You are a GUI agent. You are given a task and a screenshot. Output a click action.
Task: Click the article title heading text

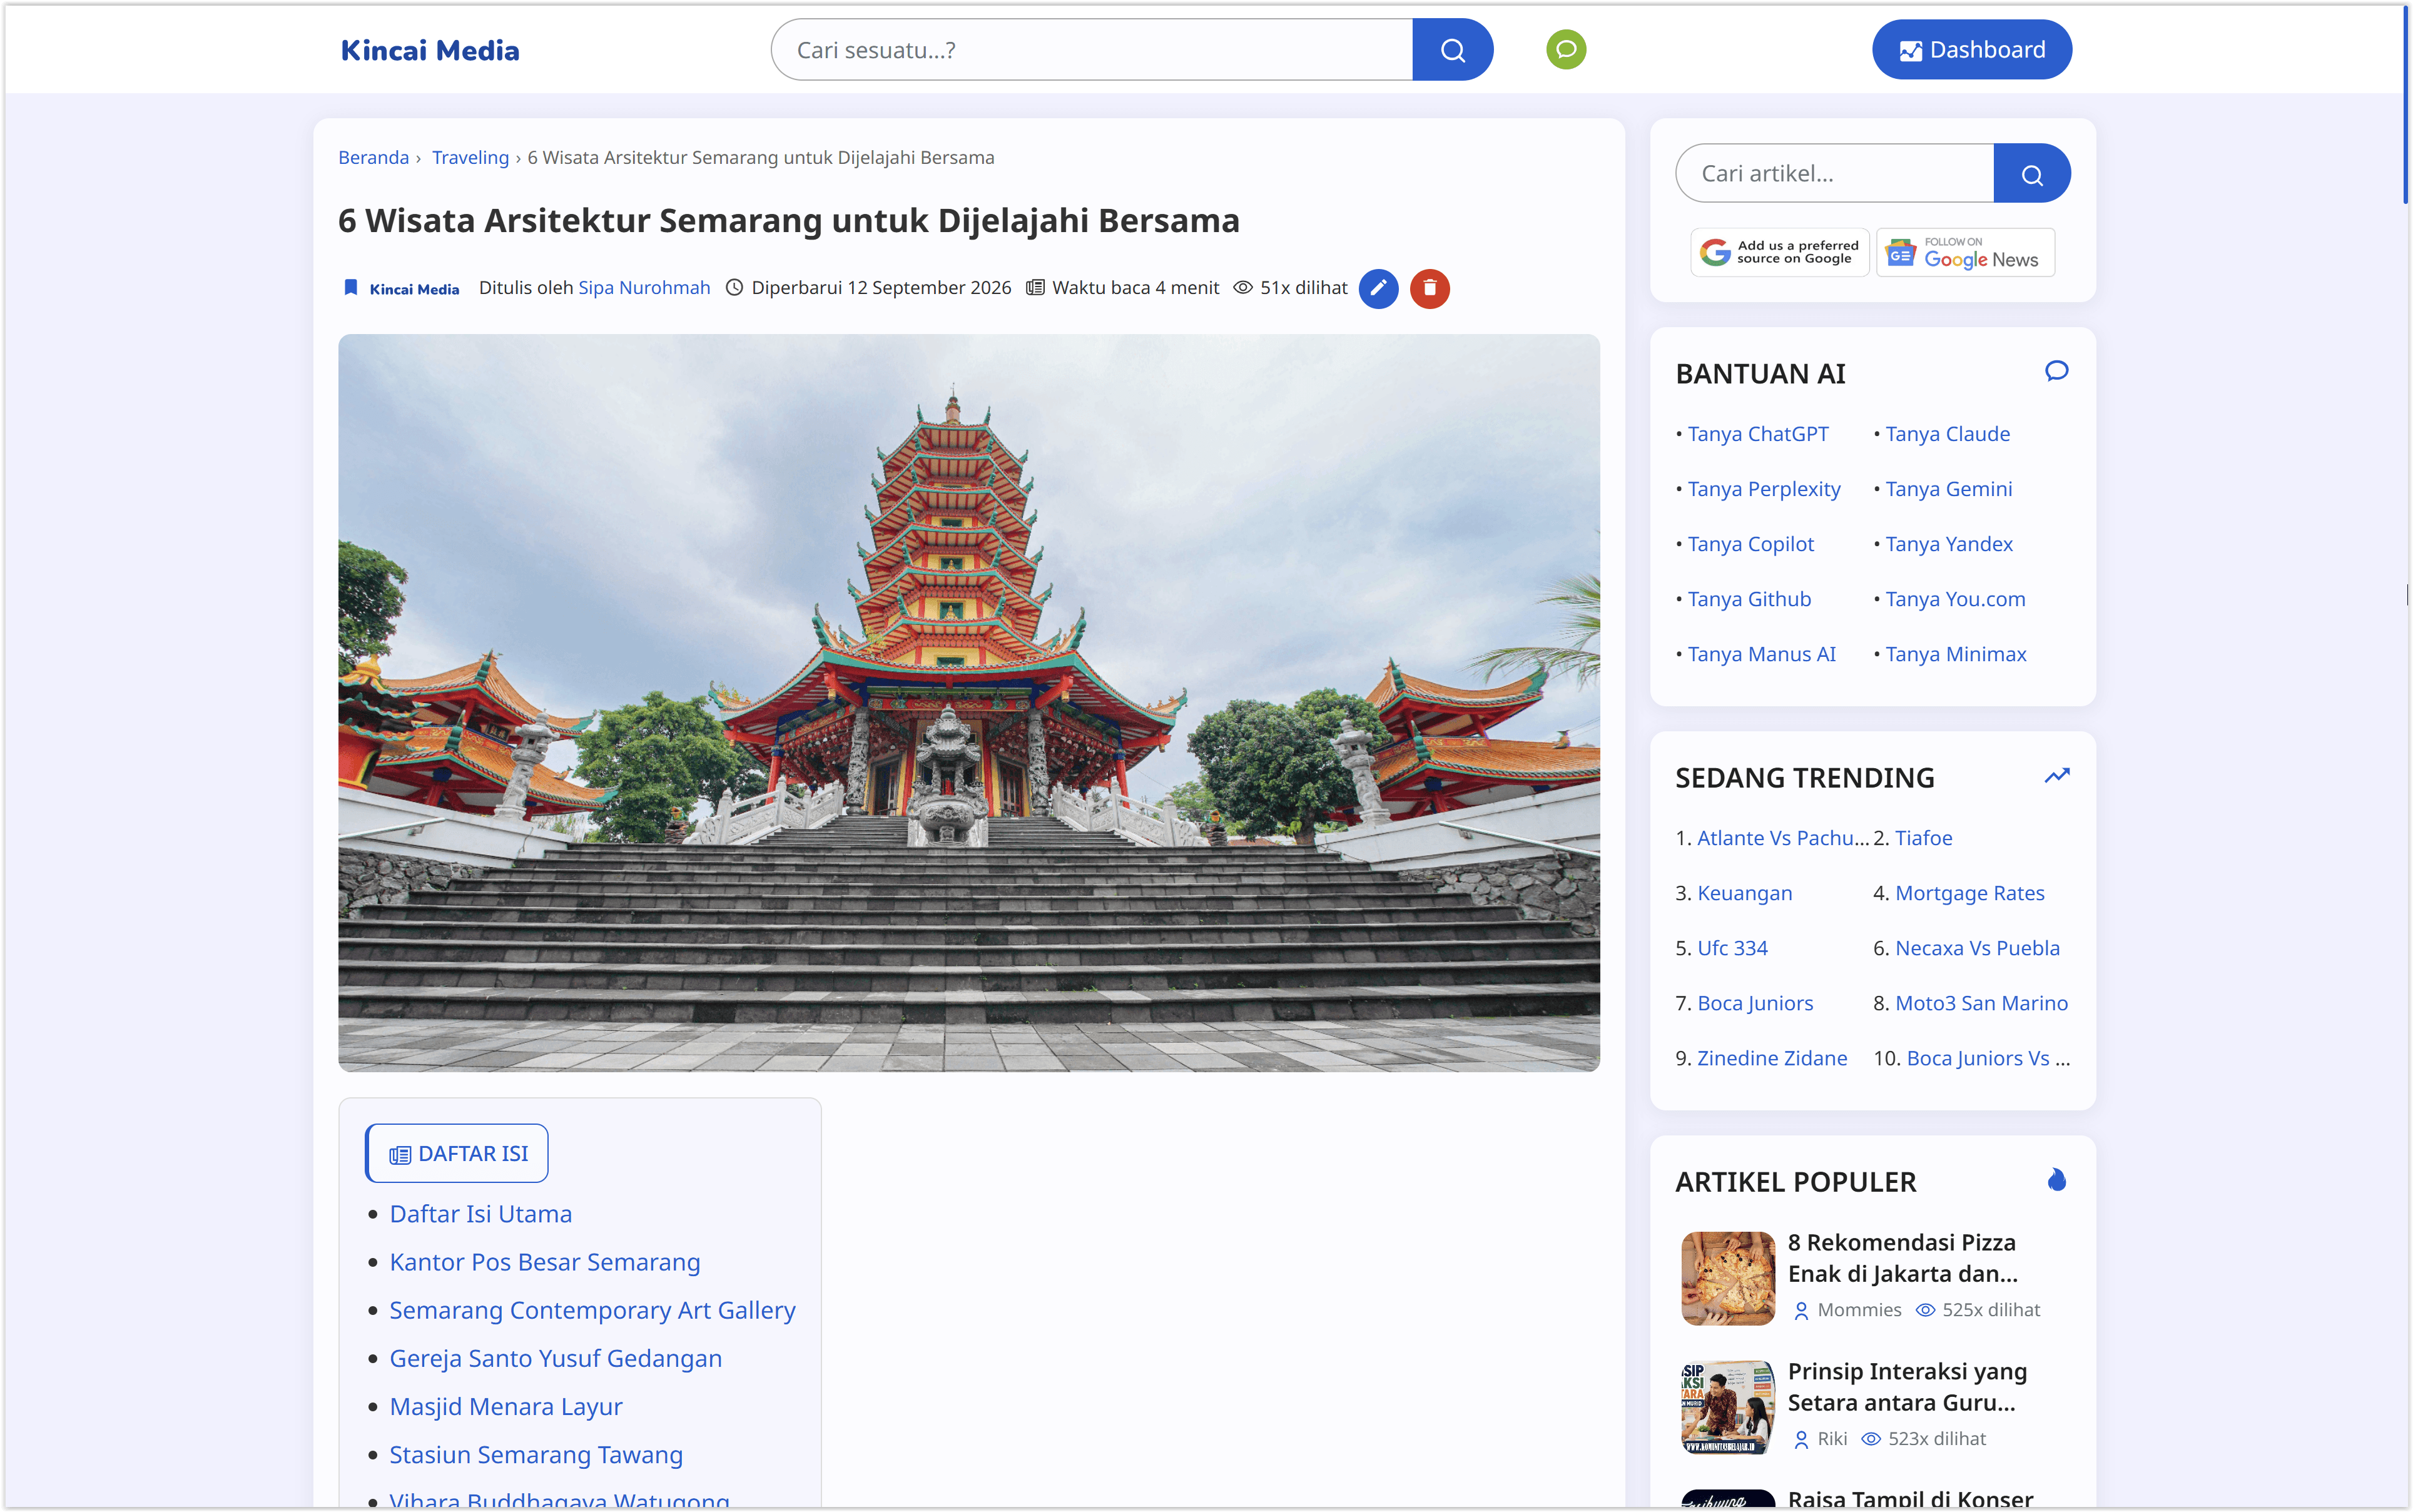pos(789,221)
